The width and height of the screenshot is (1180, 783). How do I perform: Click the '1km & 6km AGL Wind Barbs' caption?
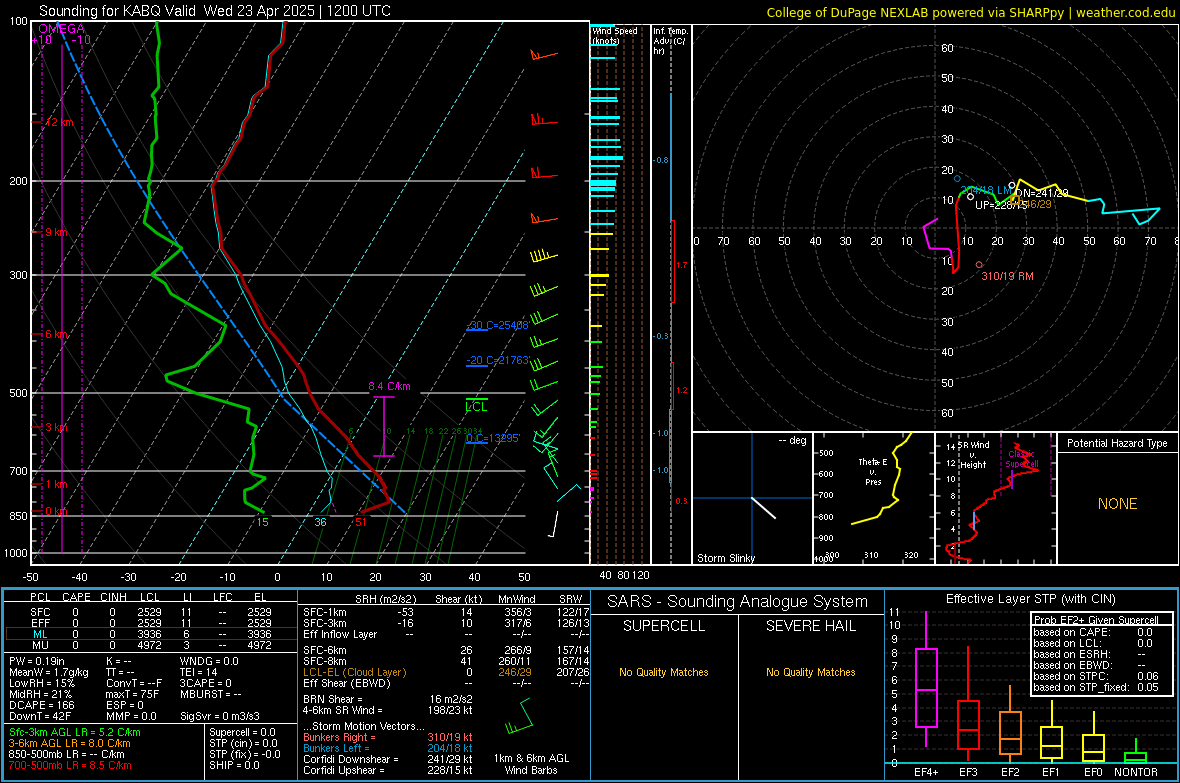coord(531,764)
